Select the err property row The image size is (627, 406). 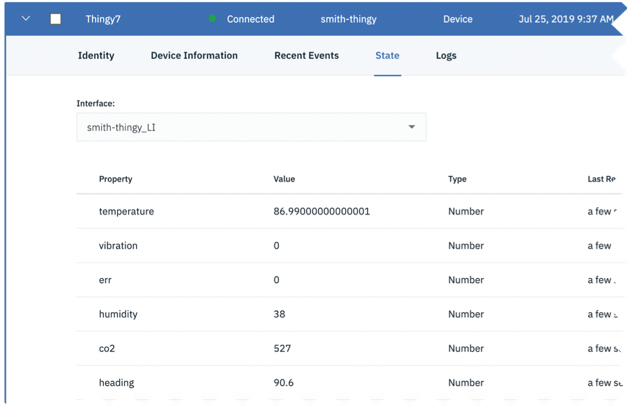tap(349, 280)
